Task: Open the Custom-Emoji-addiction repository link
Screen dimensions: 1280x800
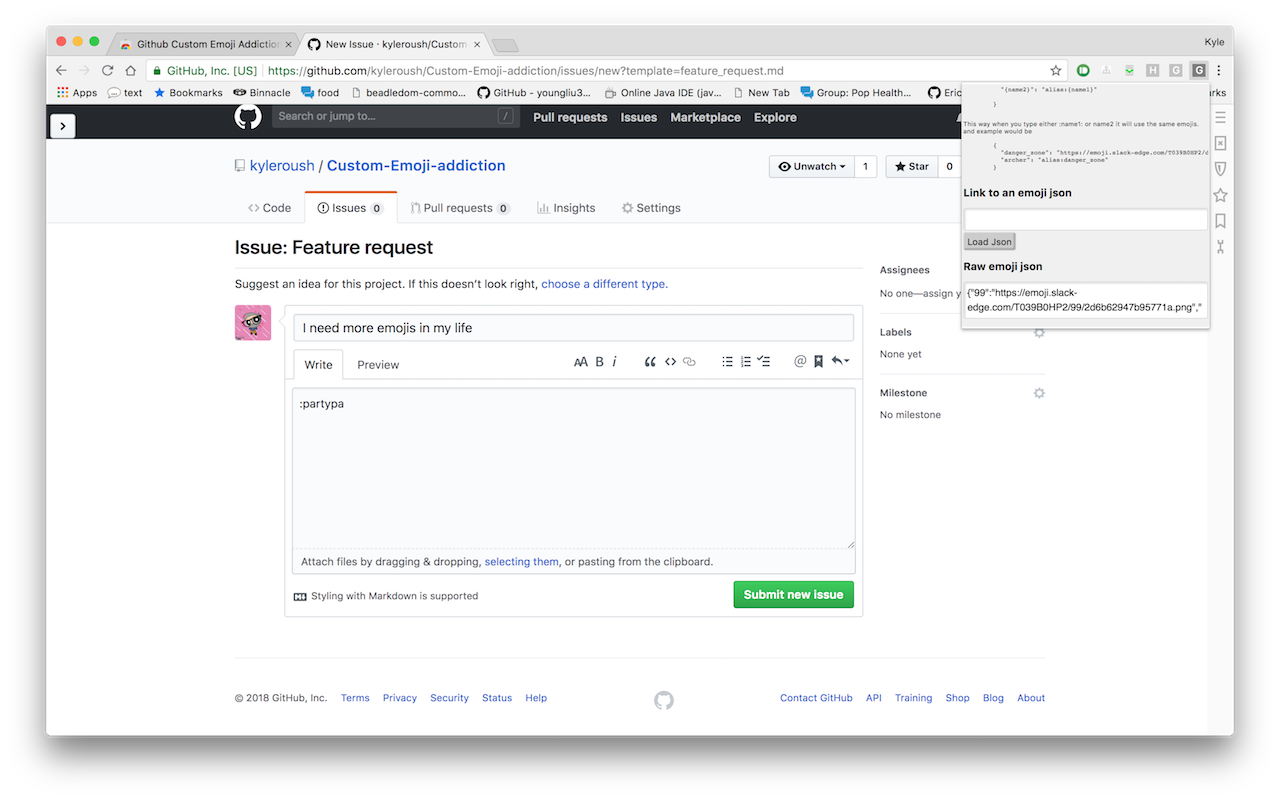Action: coord(416,166)
